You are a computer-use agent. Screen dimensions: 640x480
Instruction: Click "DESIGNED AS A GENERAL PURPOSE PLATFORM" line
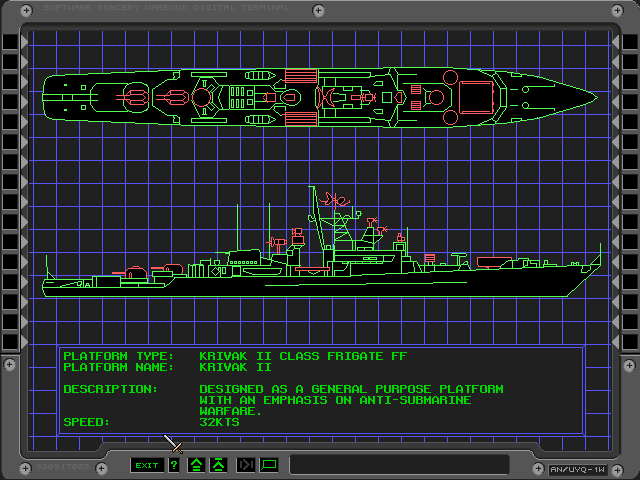(351, 389)
